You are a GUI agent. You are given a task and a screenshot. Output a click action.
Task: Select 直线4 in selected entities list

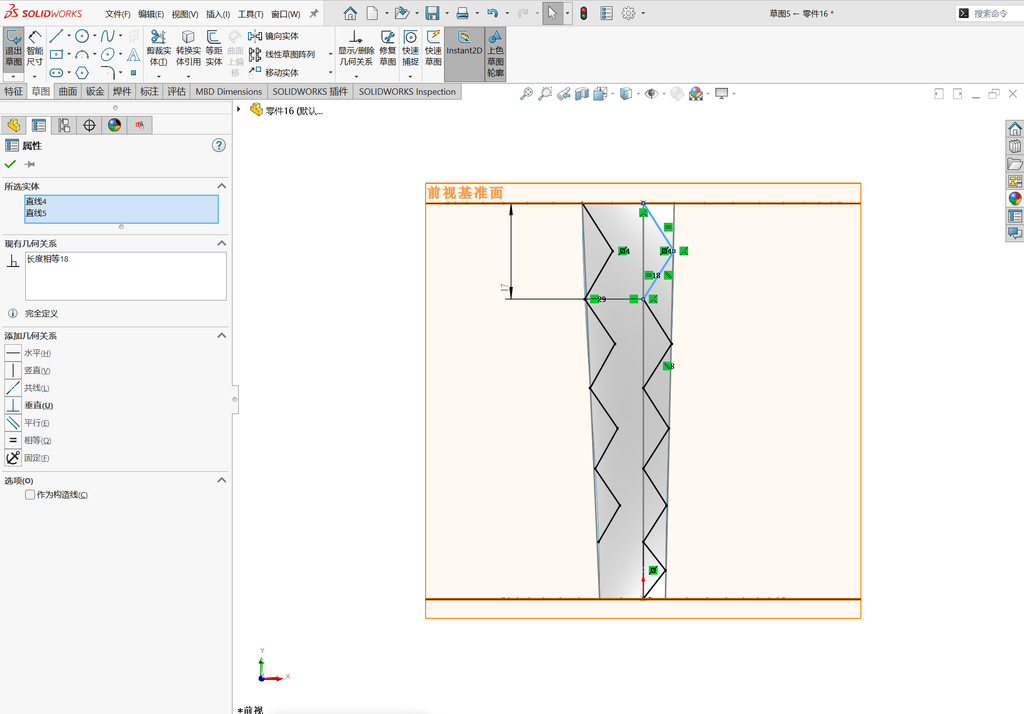(x=121, y=201)
